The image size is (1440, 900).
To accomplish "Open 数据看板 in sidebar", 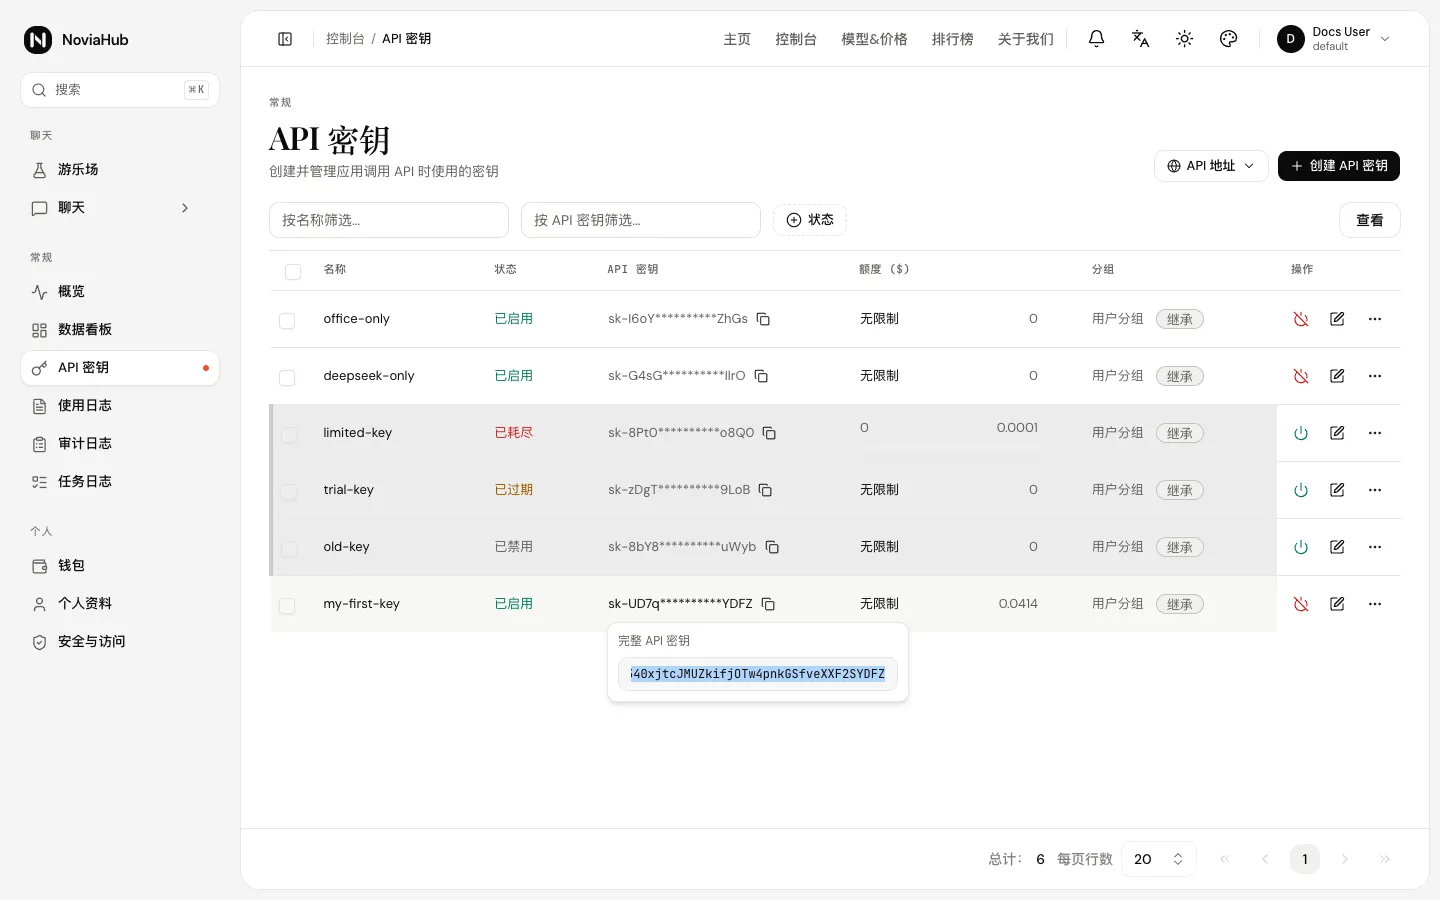I will pos(120,330).
